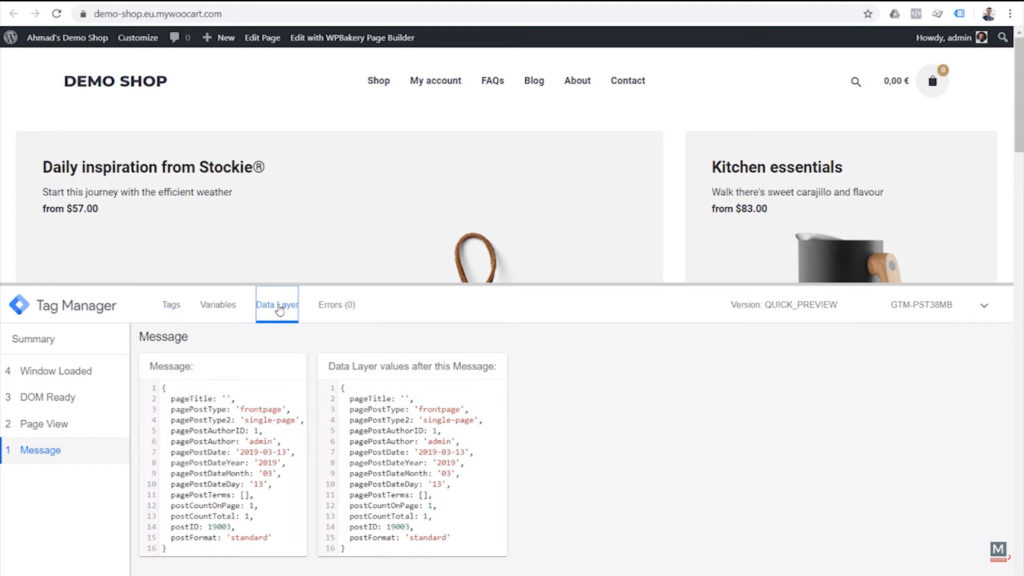Click the shop's search magnifier icon
1024x576 pixels.
tap(855, 81)
